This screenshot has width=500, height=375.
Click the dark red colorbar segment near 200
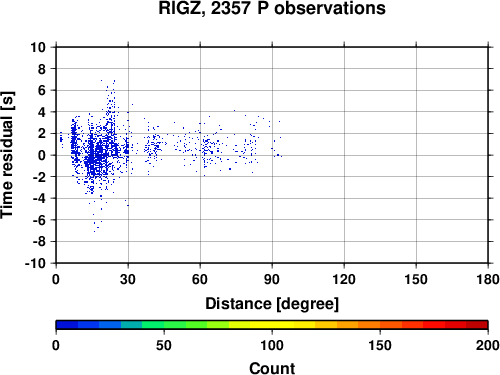(477, 325)
